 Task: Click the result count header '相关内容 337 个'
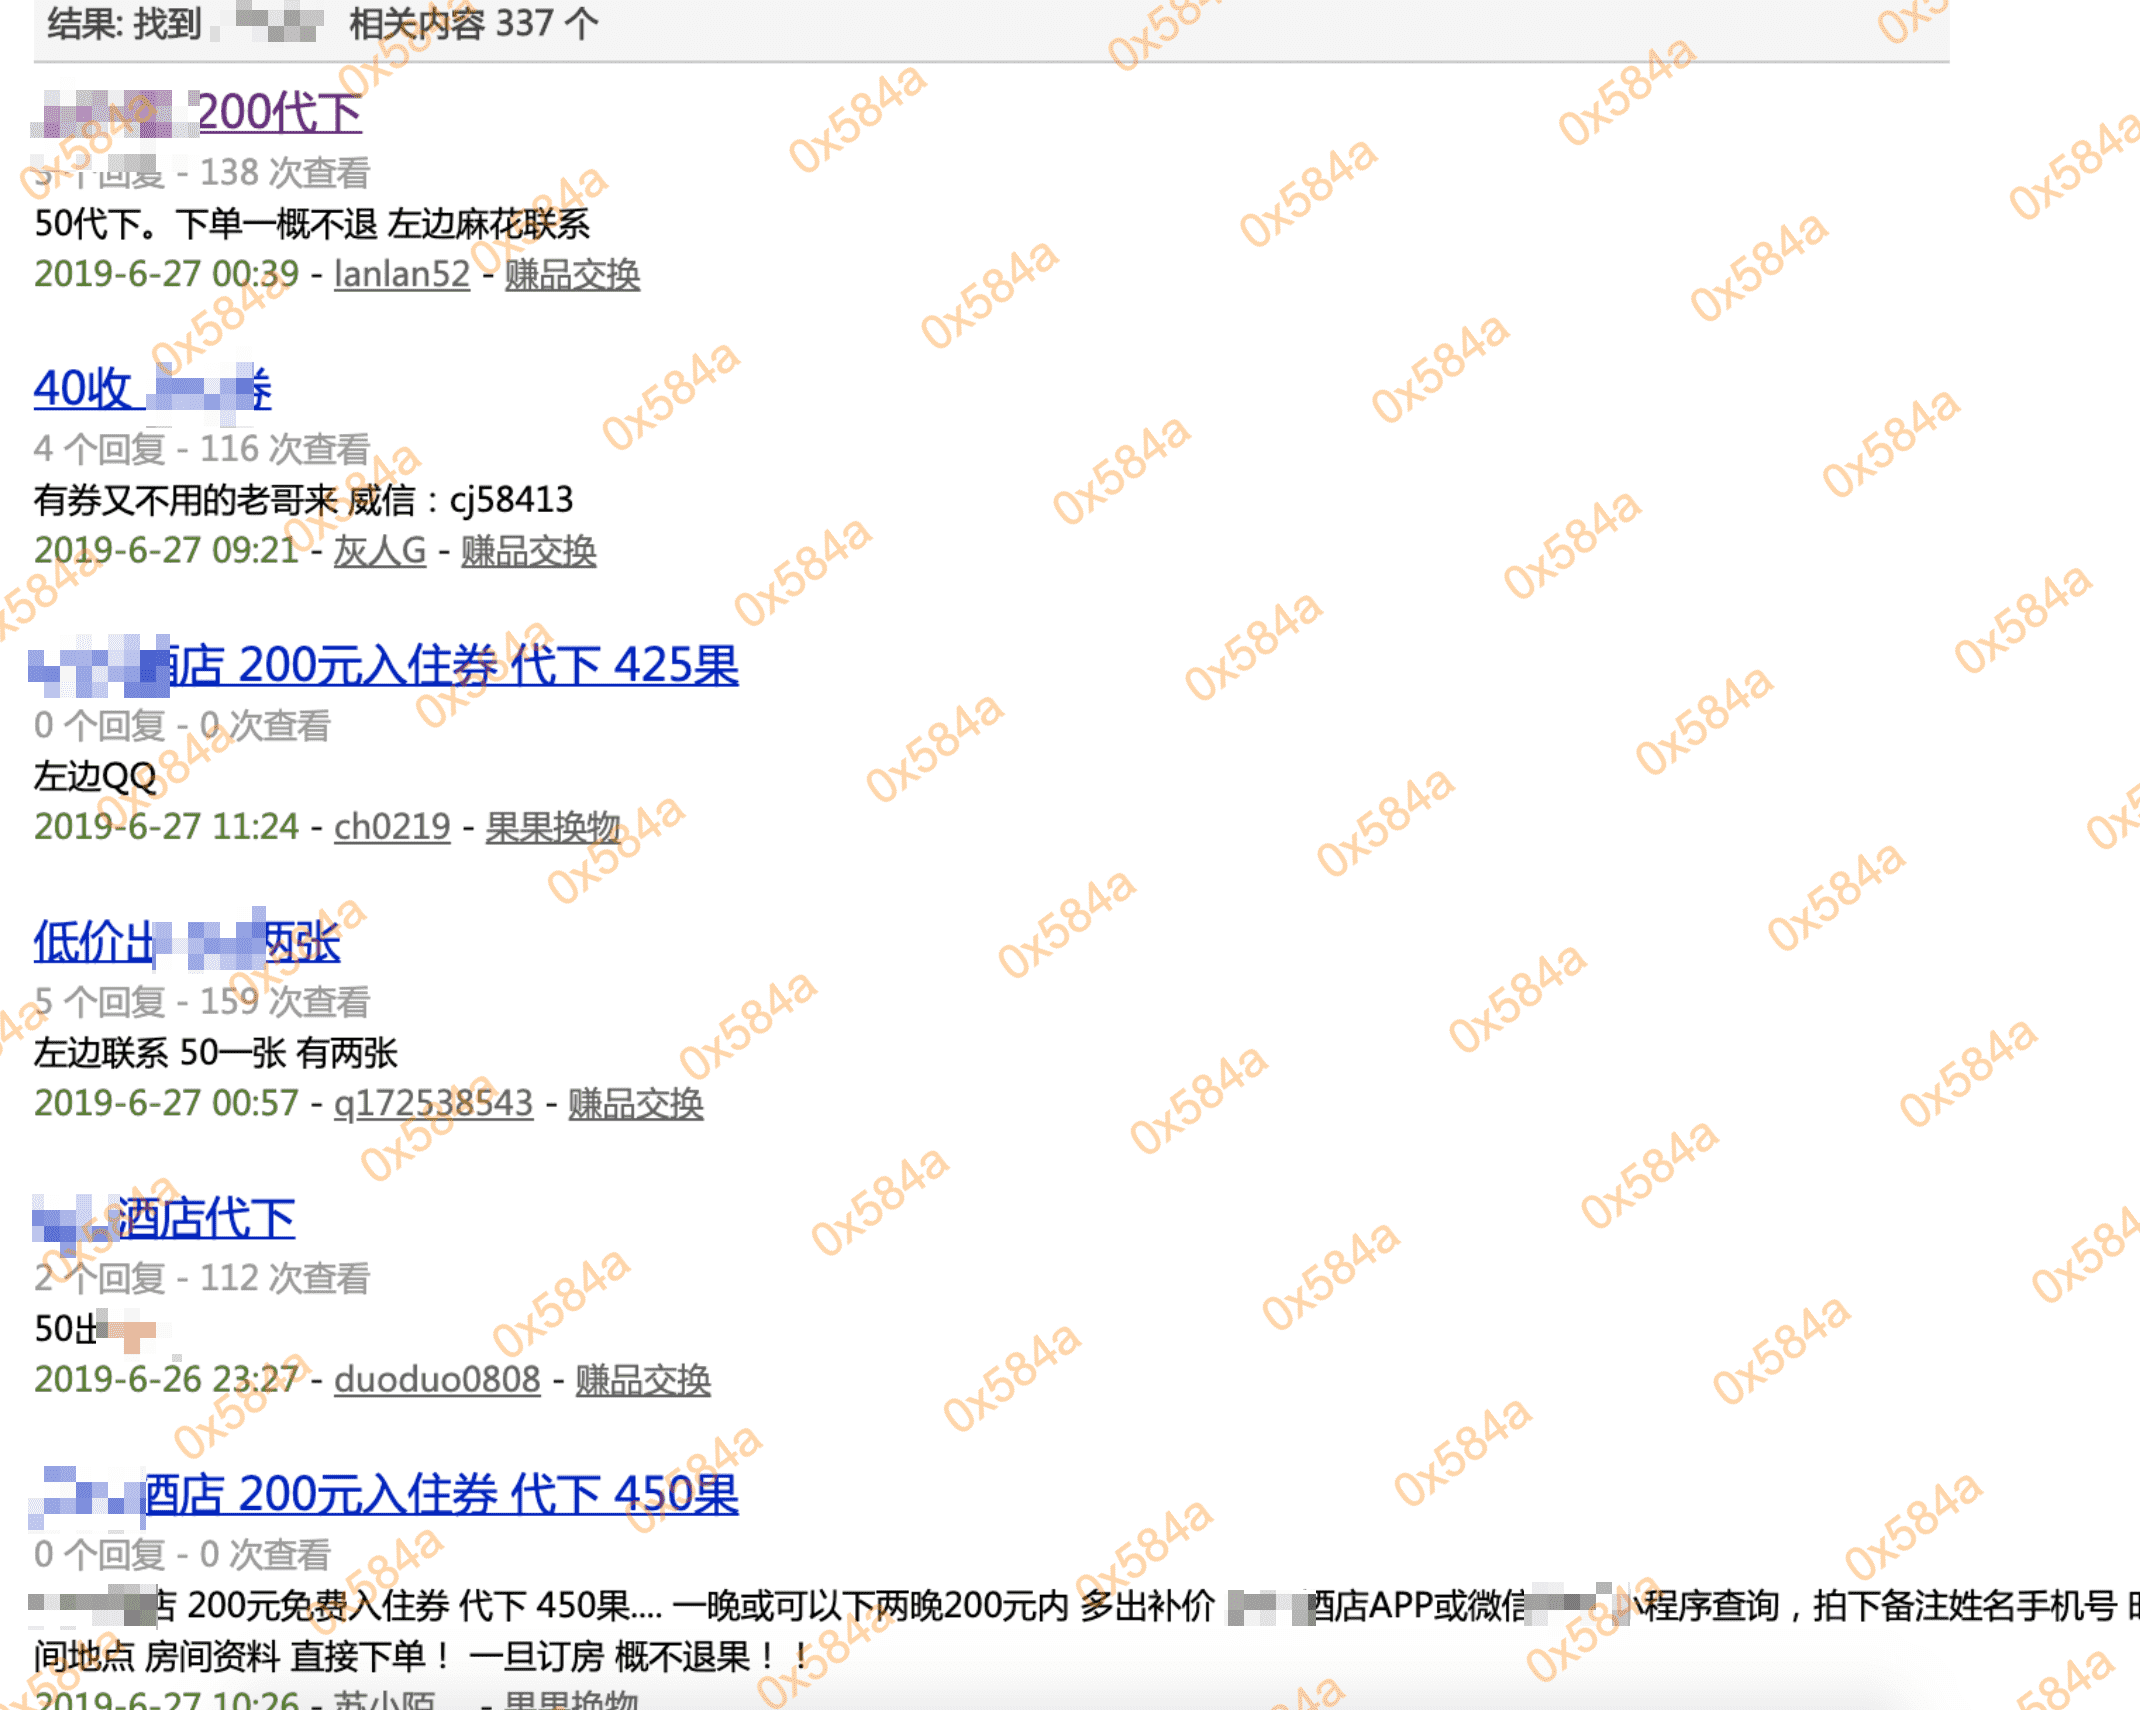[473, 23]
